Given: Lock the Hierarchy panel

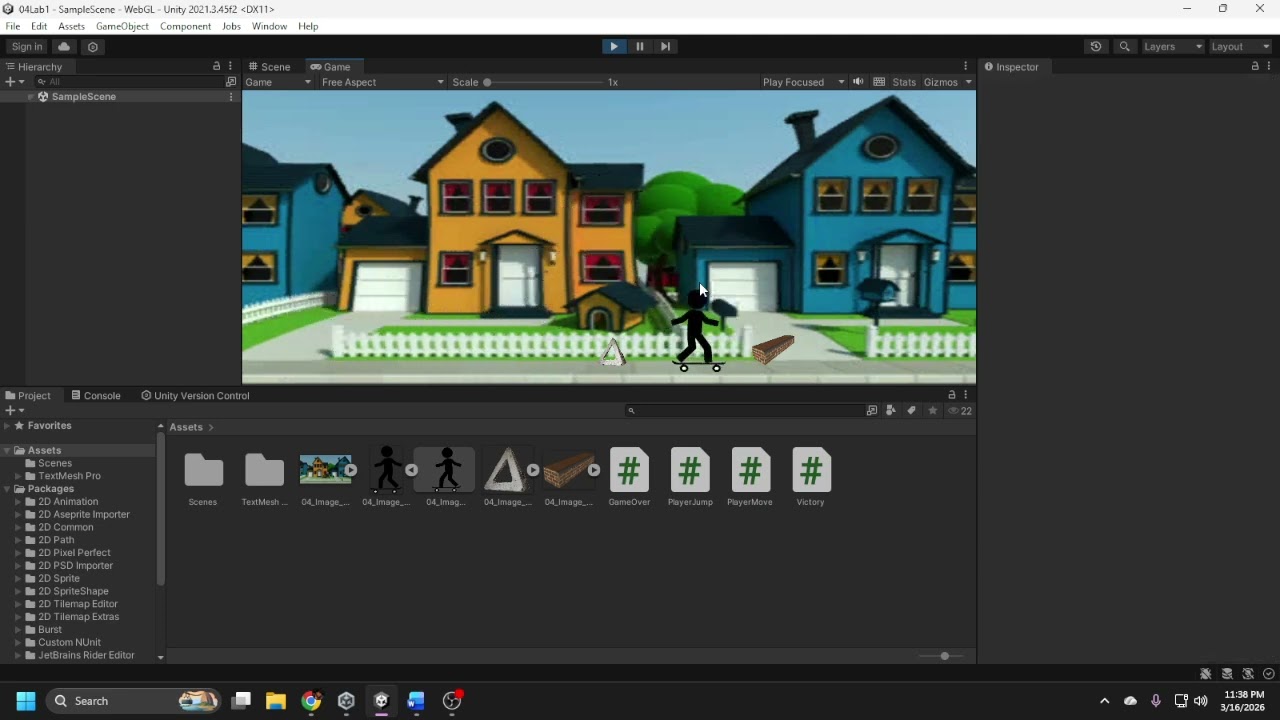Looking at the screenshot, I should (x=216, y=66).
